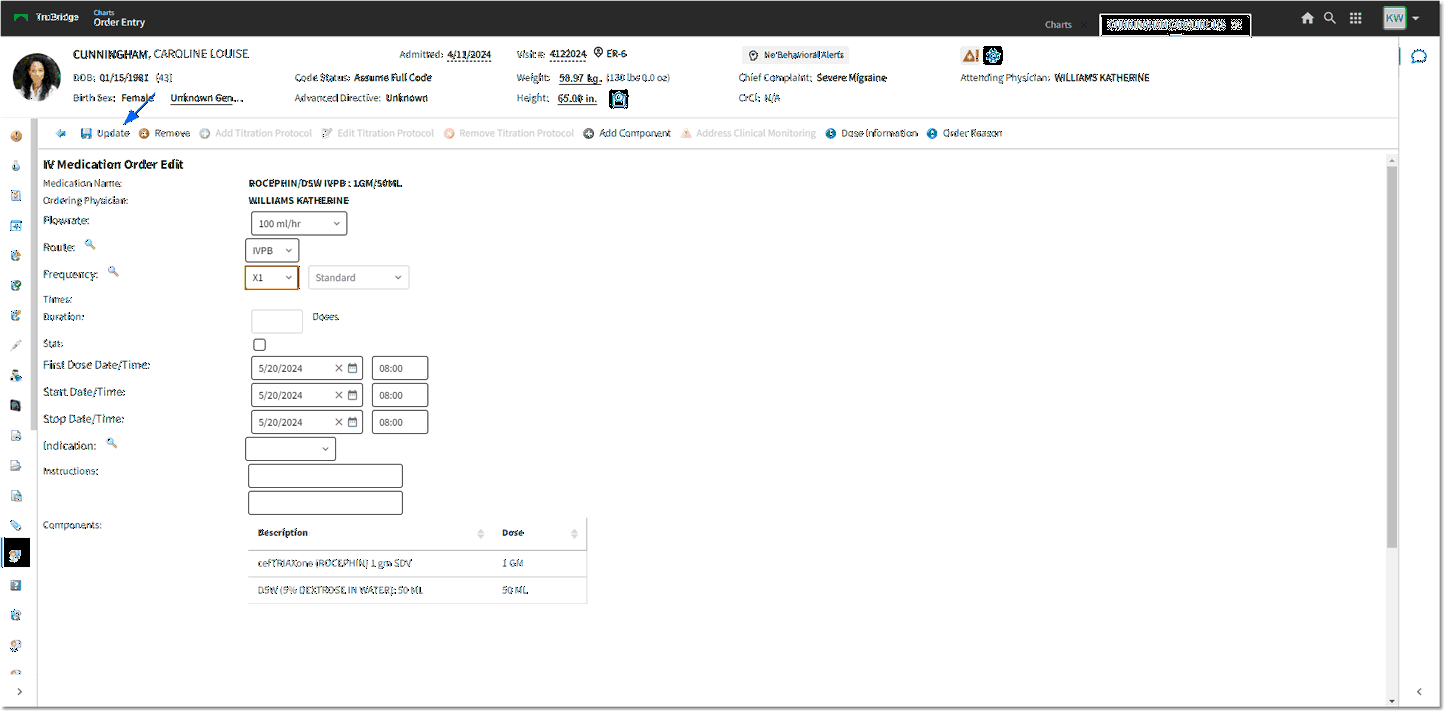This screenshot has width=1445, height=712.
Task: Click the First Dose time field 08:00
Action: (x=400, y=368)
